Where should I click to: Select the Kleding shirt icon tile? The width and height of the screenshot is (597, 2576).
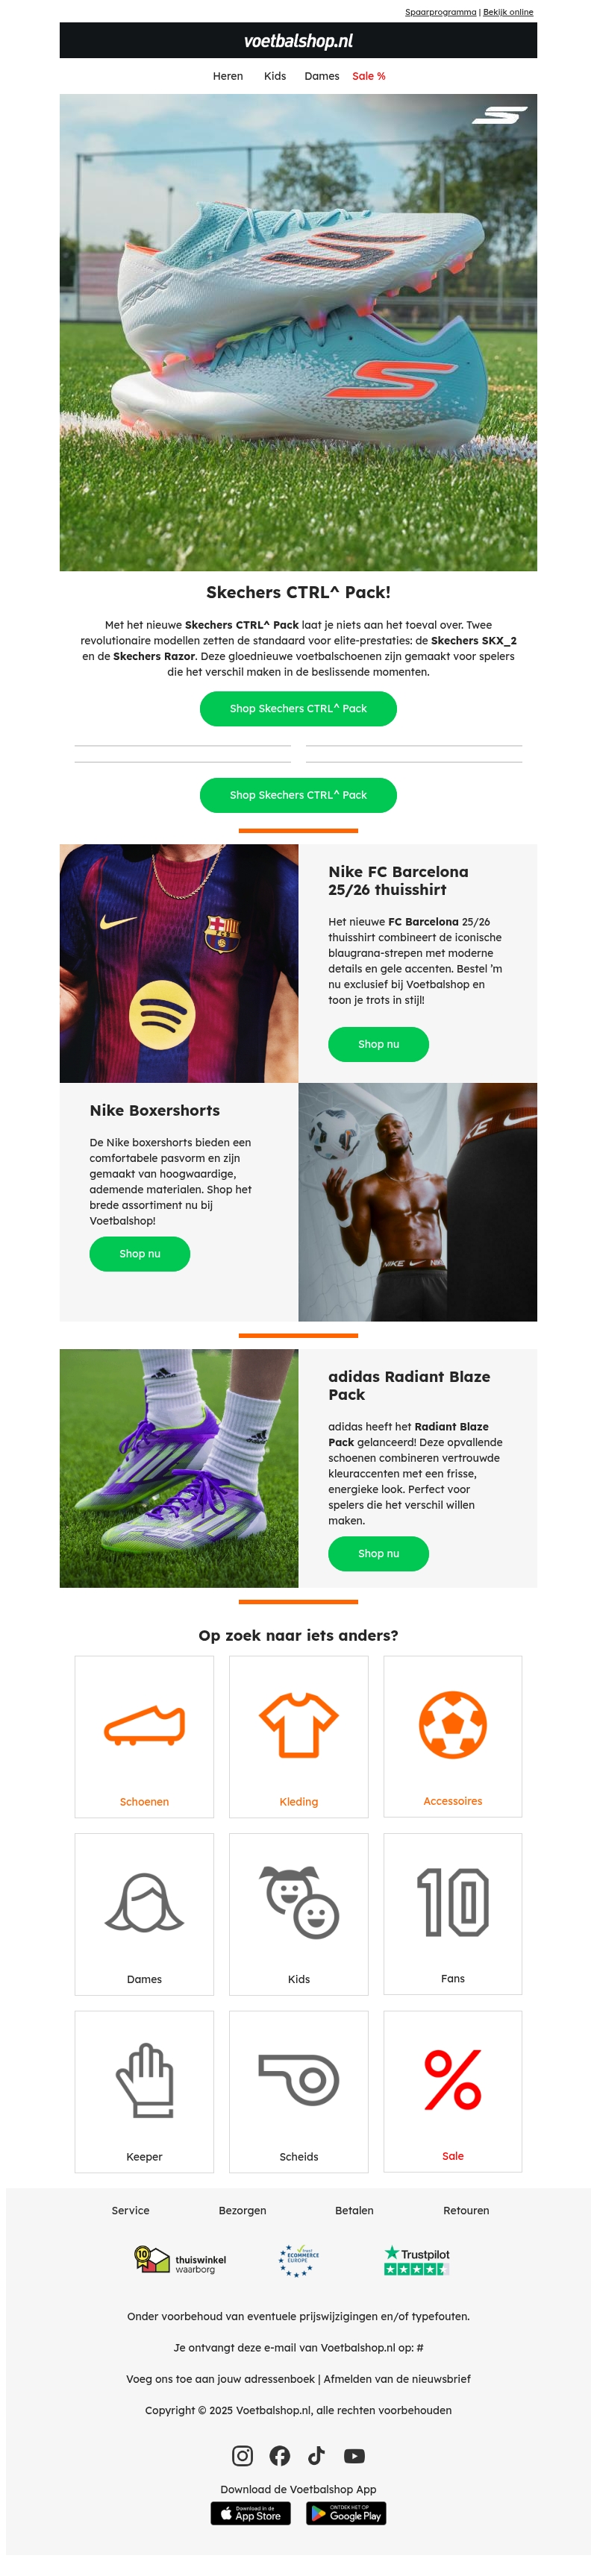coord(298,1735)
